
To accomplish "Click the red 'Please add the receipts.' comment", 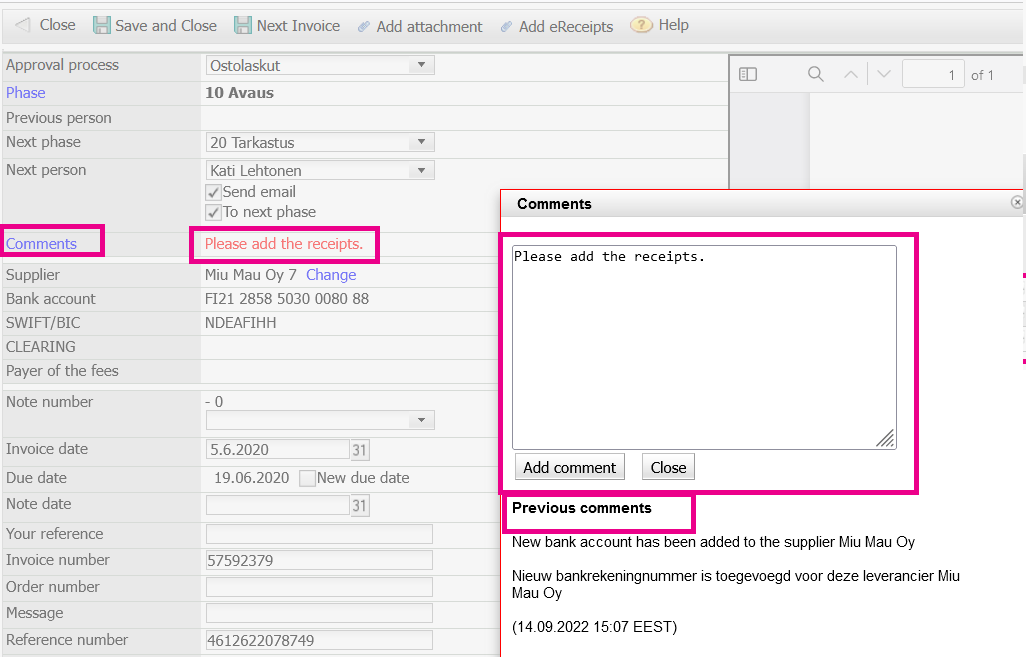I will pyautogui.click(x=283, y=243).
